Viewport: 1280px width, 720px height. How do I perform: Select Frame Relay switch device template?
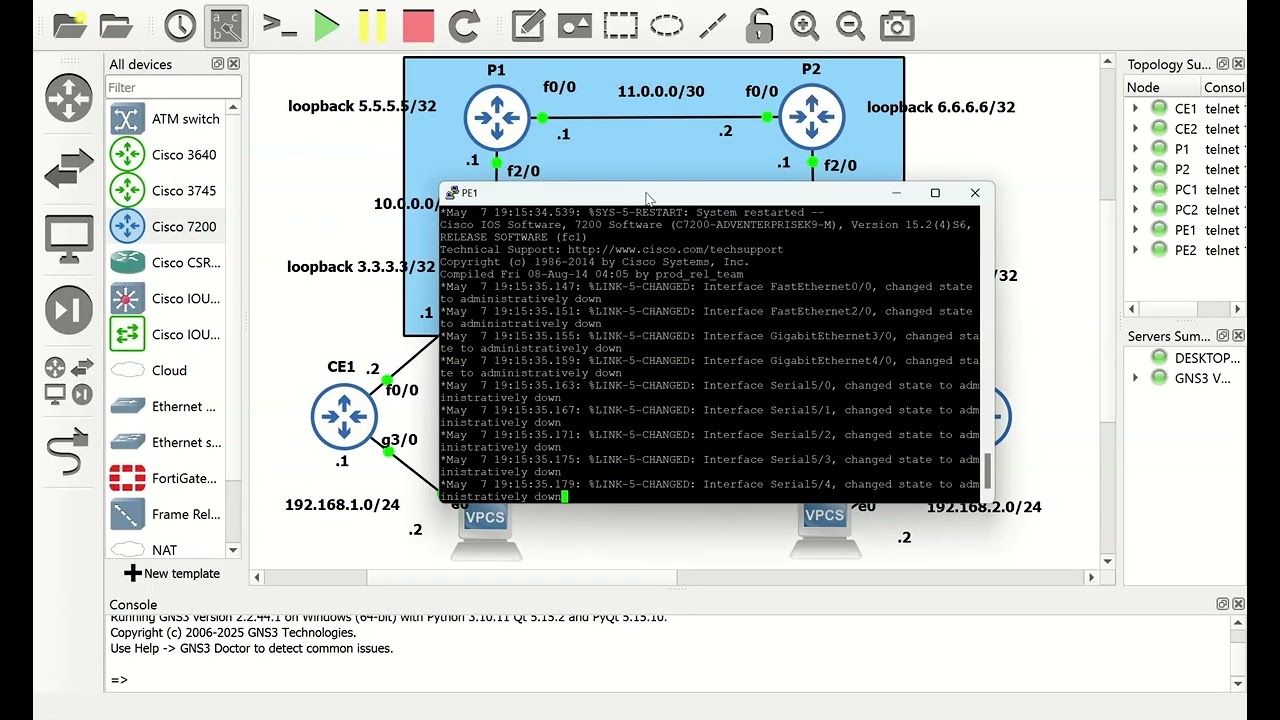coord(166,515)
